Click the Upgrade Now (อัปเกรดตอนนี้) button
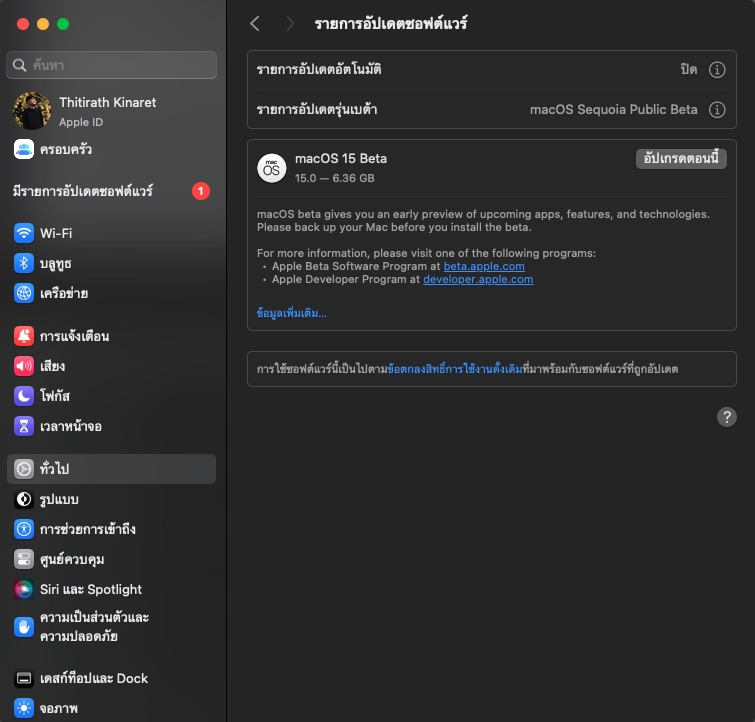The image size is (755, 722). click(681, 158)
